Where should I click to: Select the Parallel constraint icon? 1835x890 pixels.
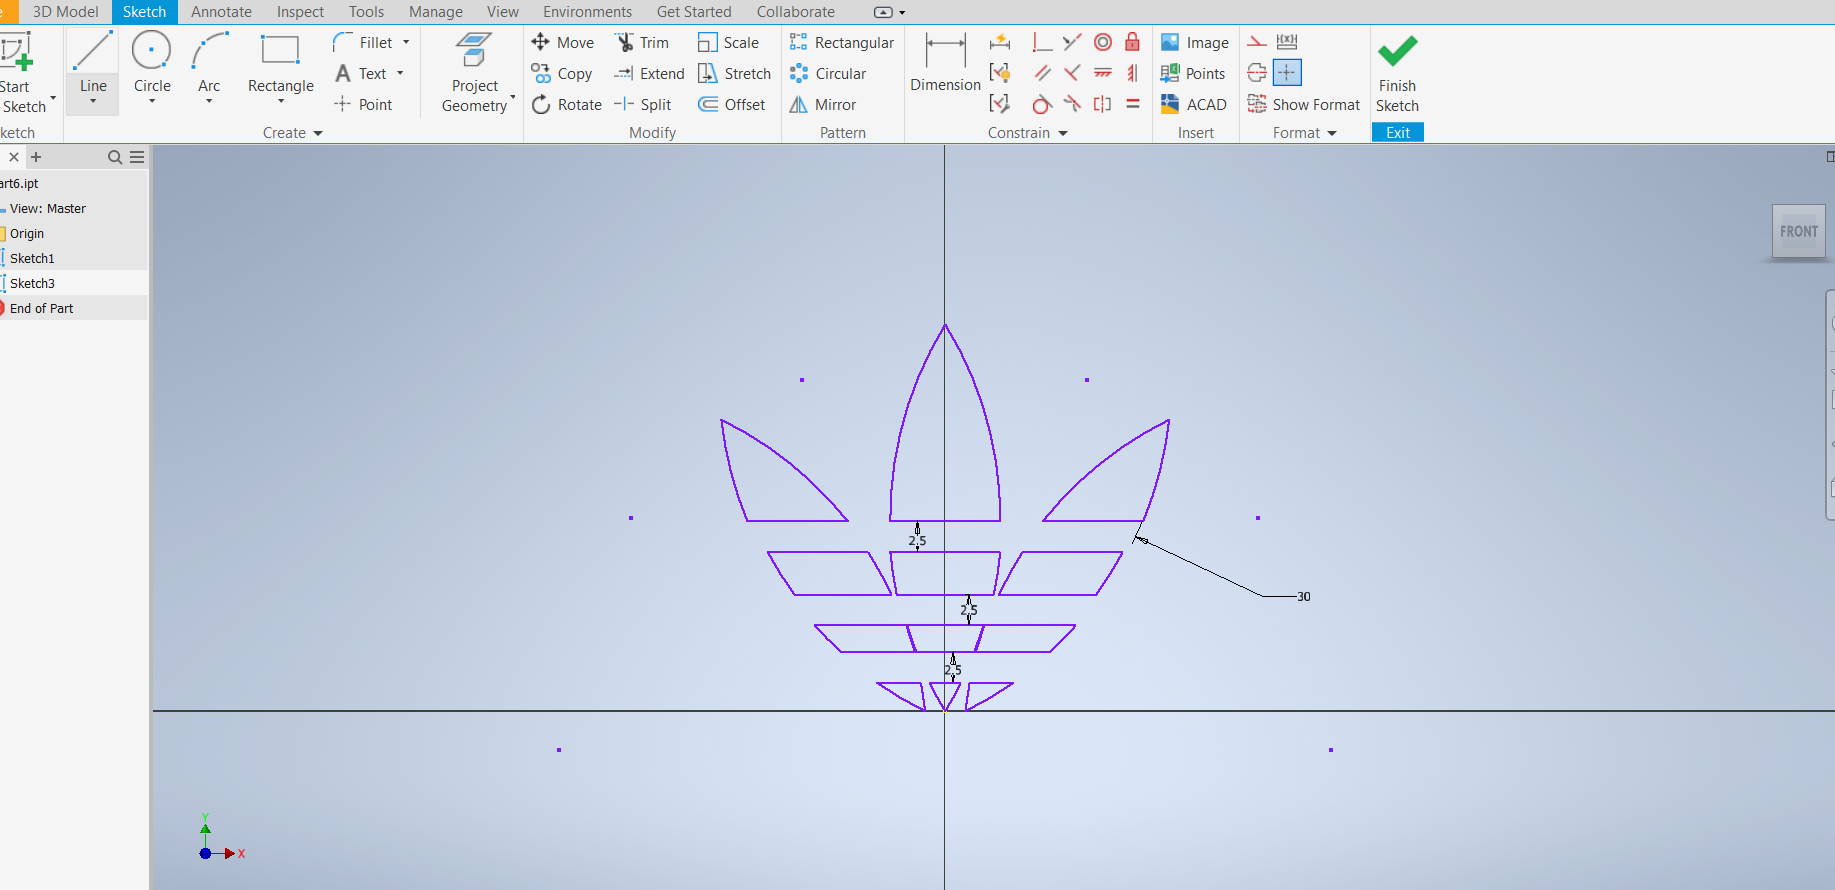pos(1042,73)
